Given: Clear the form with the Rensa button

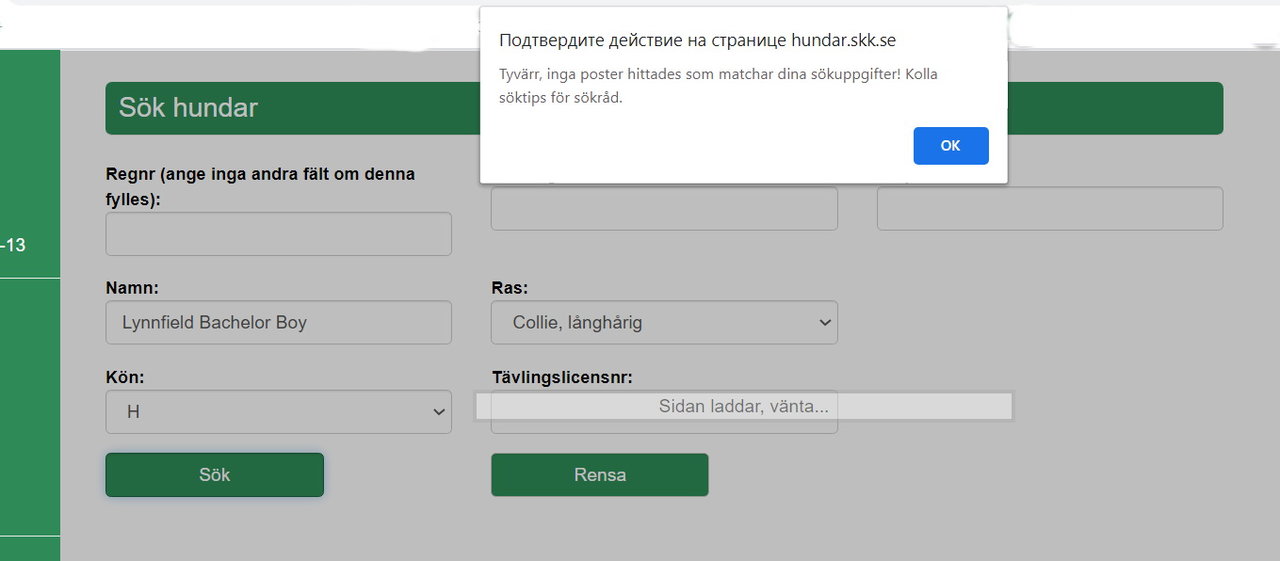Looking at the screenshot, I should click(x=599, y=475).
